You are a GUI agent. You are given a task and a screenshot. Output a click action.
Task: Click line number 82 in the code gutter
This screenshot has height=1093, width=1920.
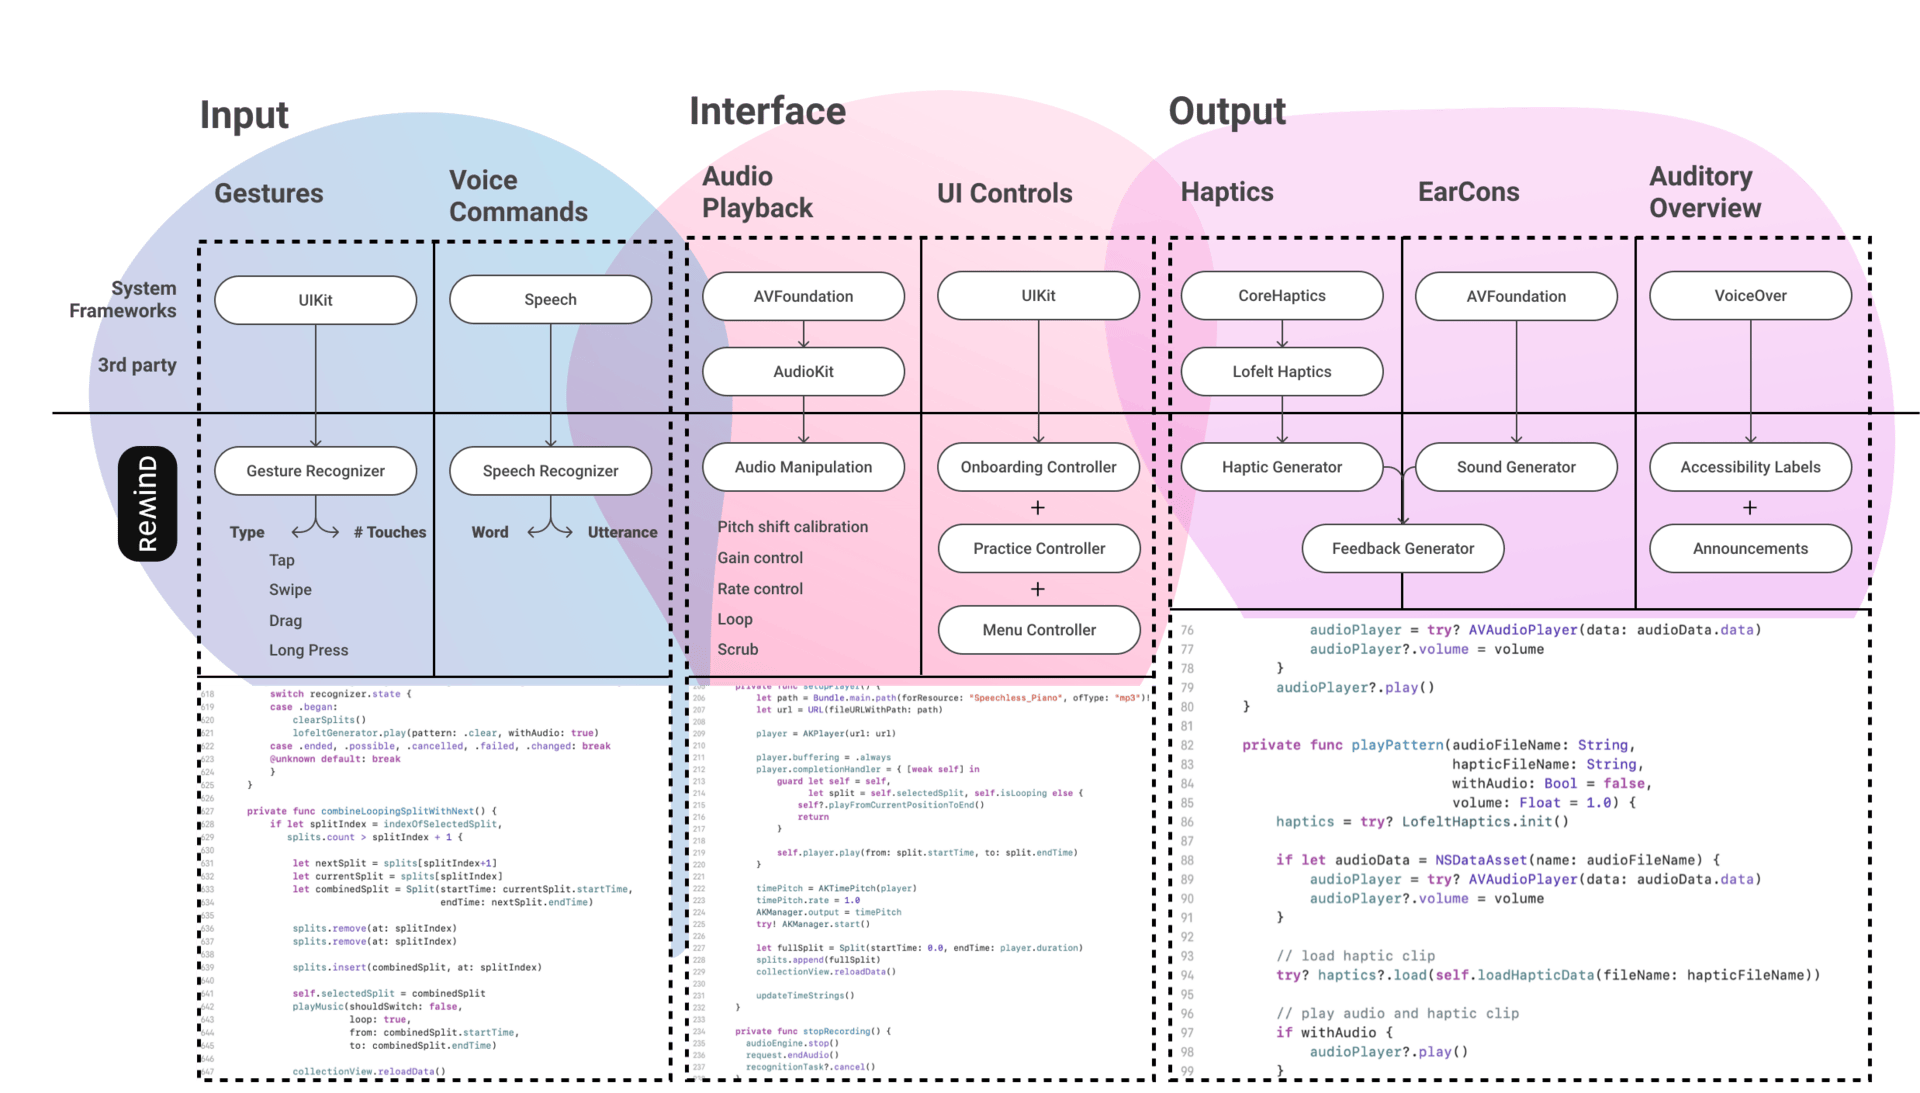[1187, 745]
